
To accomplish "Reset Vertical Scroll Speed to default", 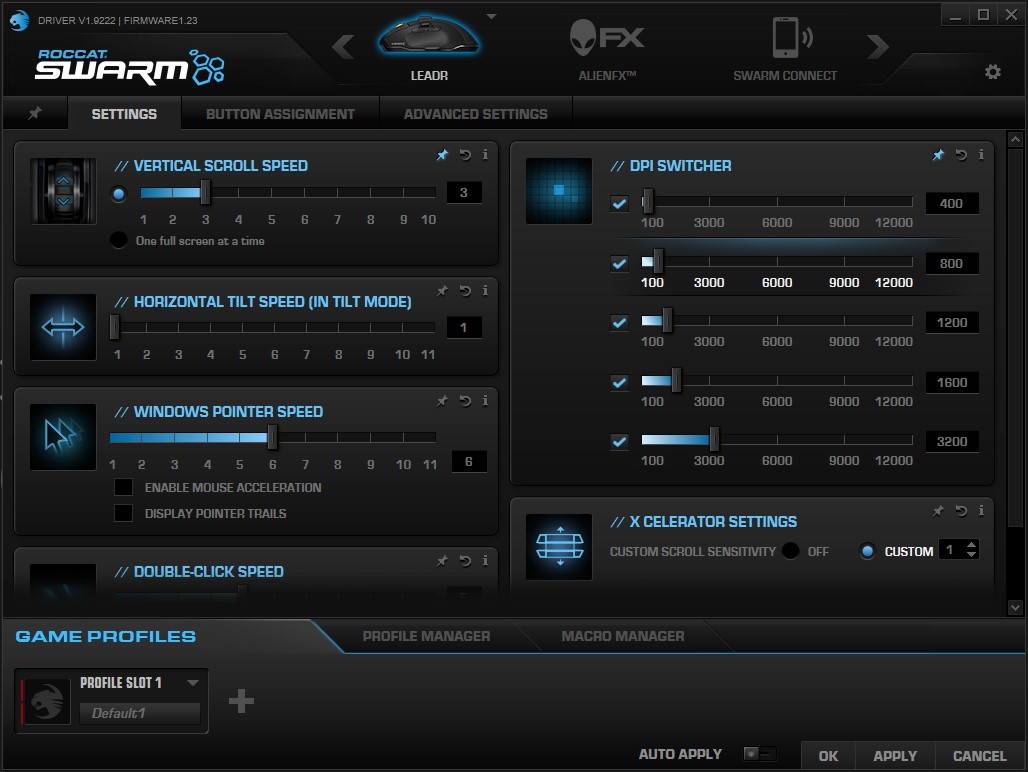I will tap(465, 155).
